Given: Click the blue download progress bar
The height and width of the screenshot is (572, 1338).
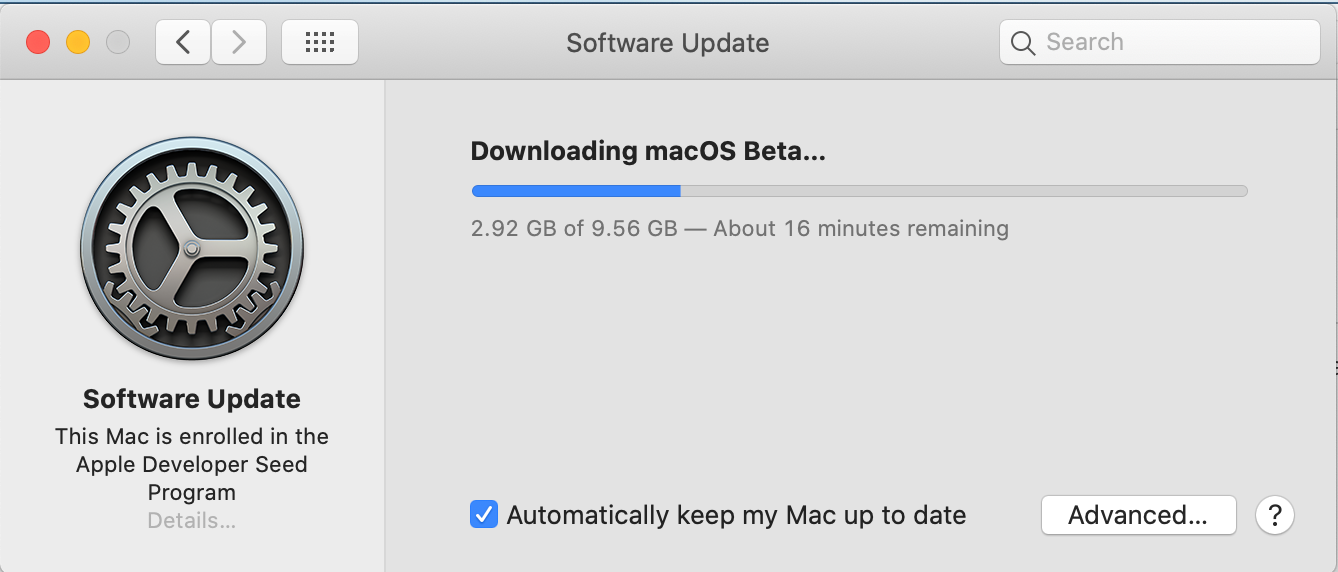Looking at the screenshot, I should click(x=576, y=191).
